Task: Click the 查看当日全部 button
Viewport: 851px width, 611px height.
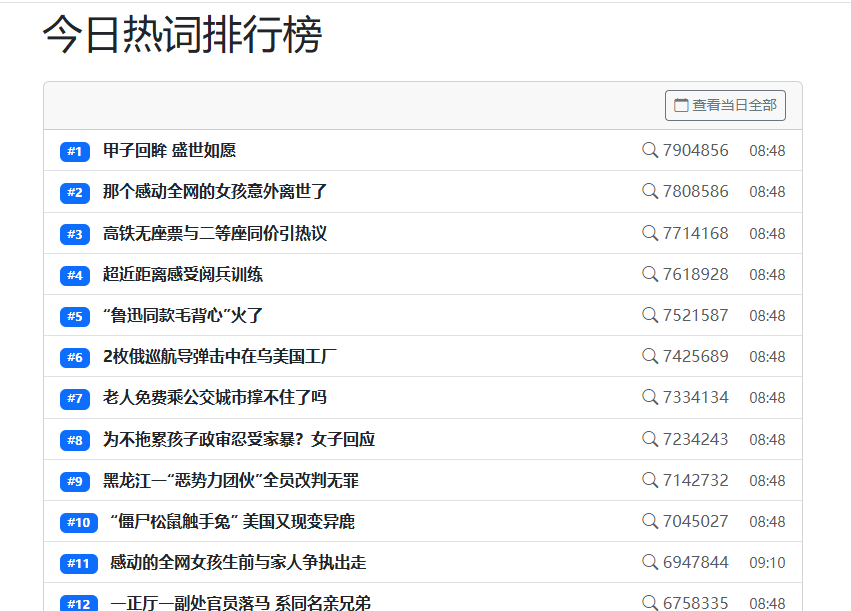Action: click(x=725, y=105)
